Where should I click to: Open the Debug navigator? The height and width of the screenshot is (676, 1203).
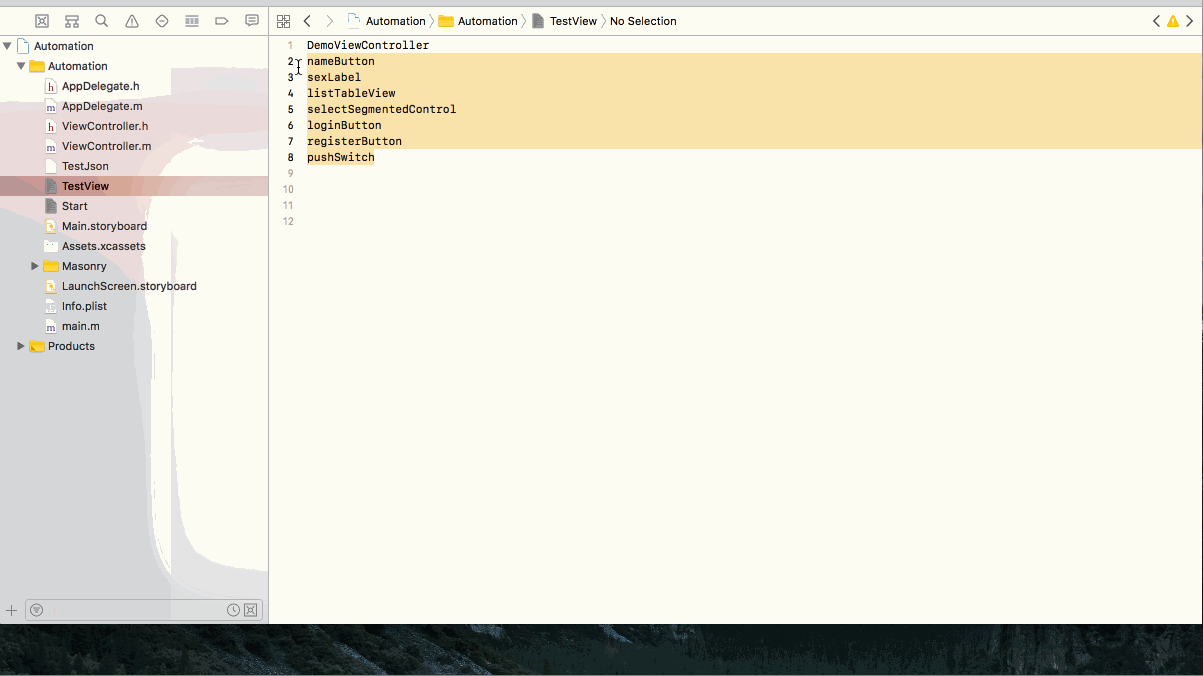point(192,21)
